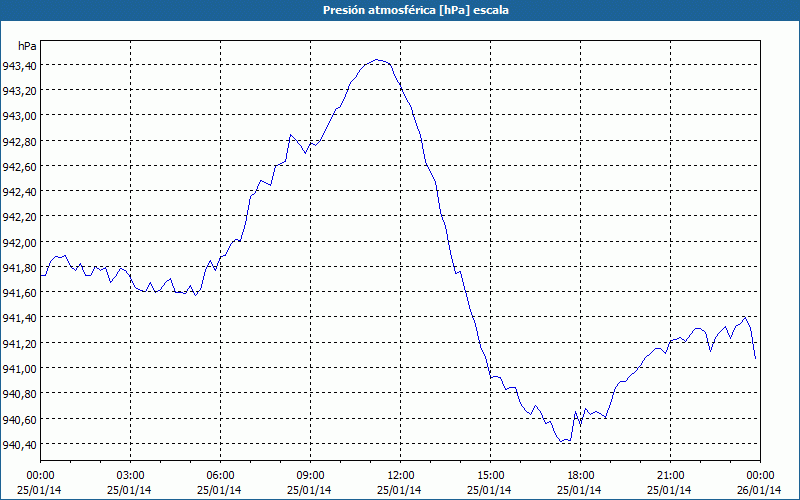Select the 941,60 pressure axis label
800x500 pixels.
coord(19,293)
